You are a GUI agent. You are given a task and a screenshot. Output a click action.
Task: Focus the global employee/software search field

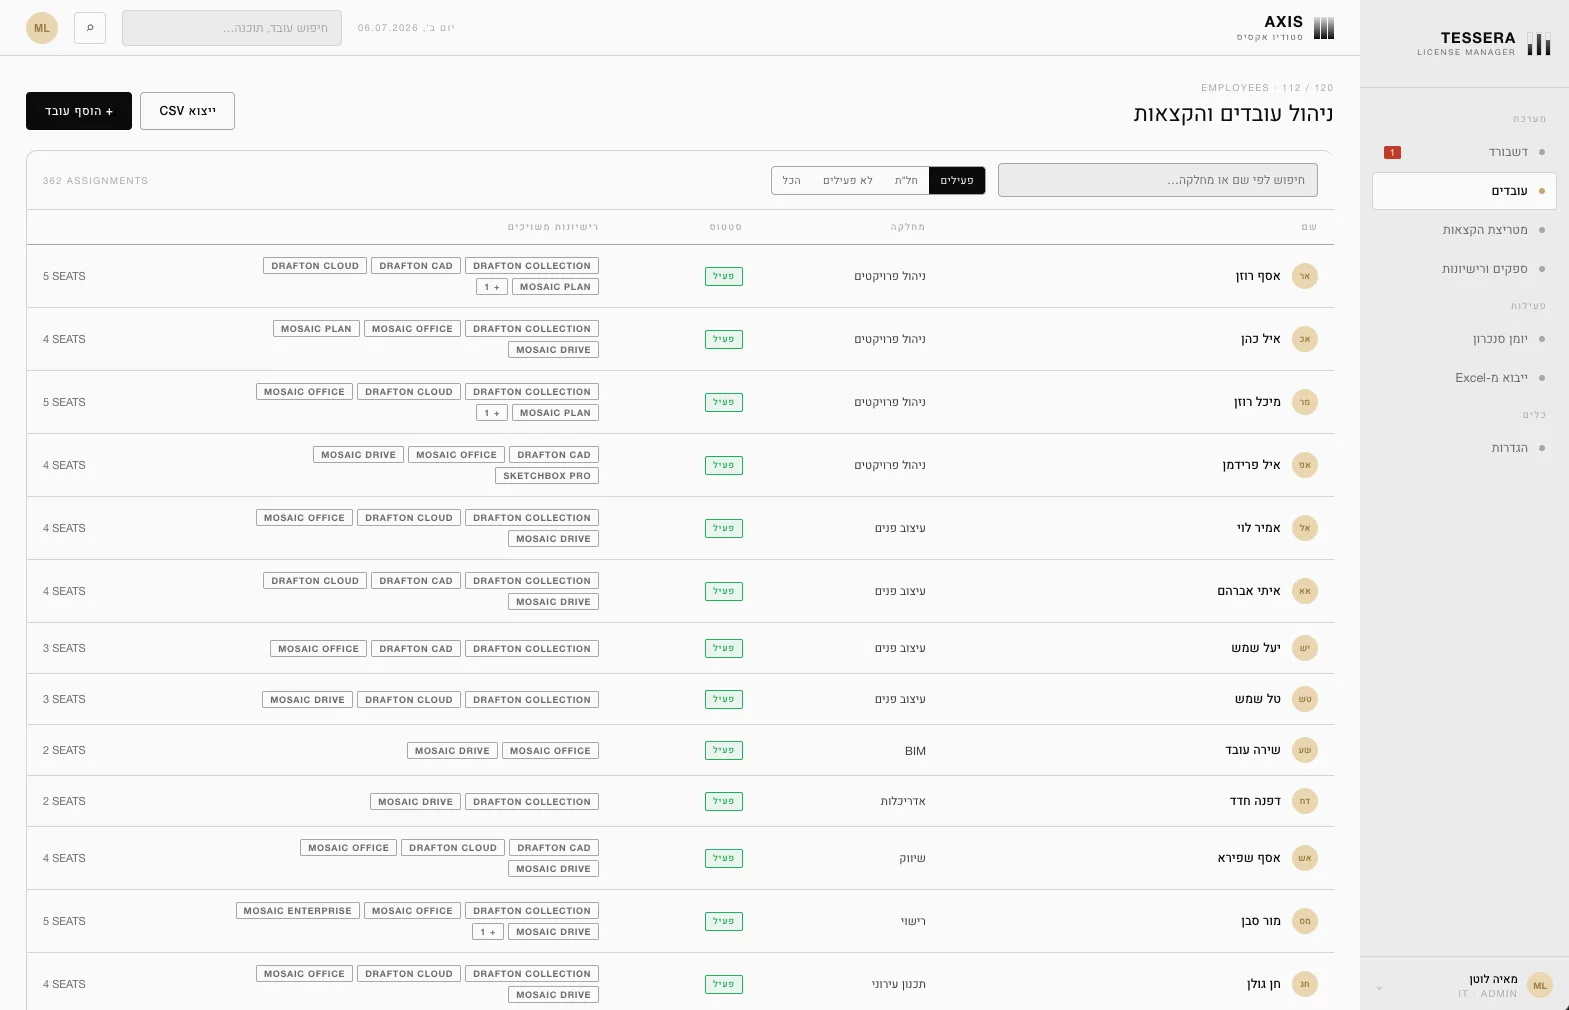pyautogui.click(x=232, y=28)
